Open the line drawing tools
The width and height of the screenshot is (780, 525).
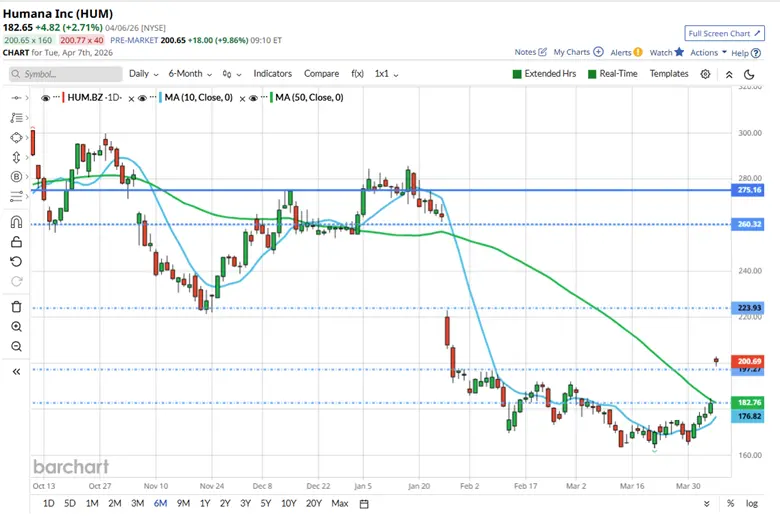[16, 118]
